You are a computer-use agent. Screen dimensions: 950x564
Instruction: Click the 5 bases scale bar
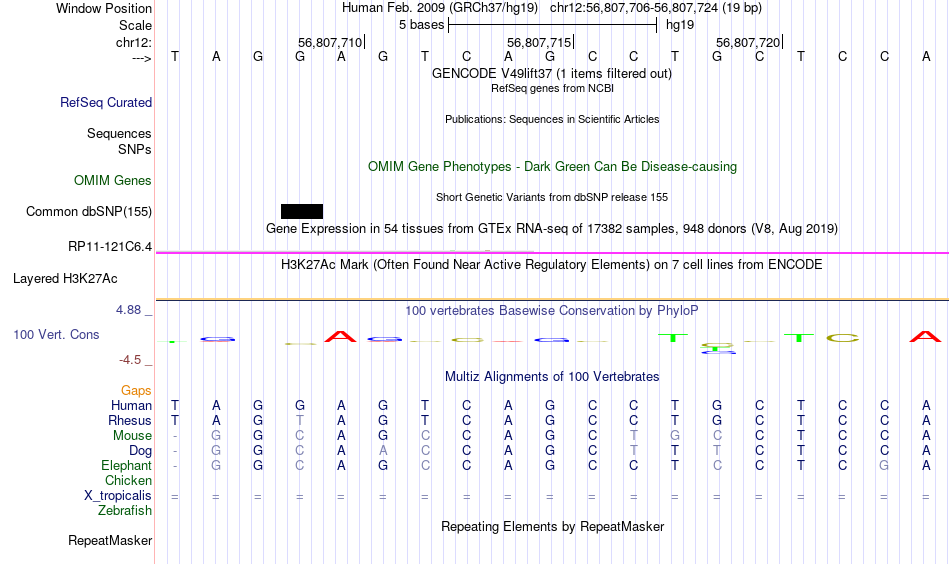(552, 25)
